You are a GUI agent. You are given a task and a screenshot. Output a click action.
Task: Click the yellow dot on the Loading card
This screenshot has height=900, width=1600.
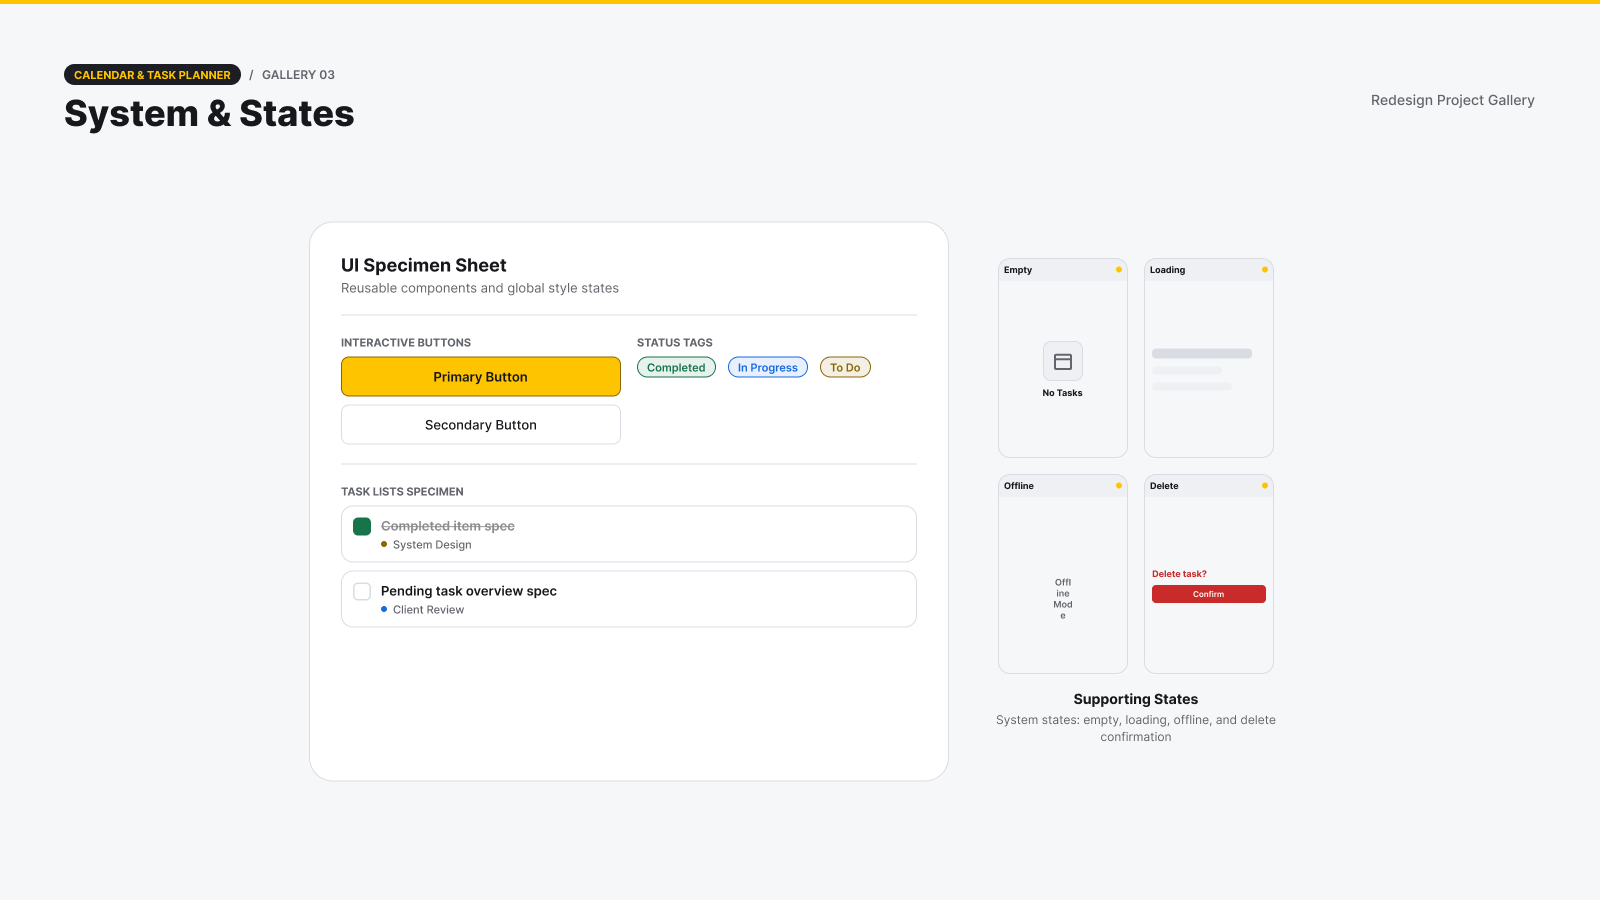point(1265,270)
